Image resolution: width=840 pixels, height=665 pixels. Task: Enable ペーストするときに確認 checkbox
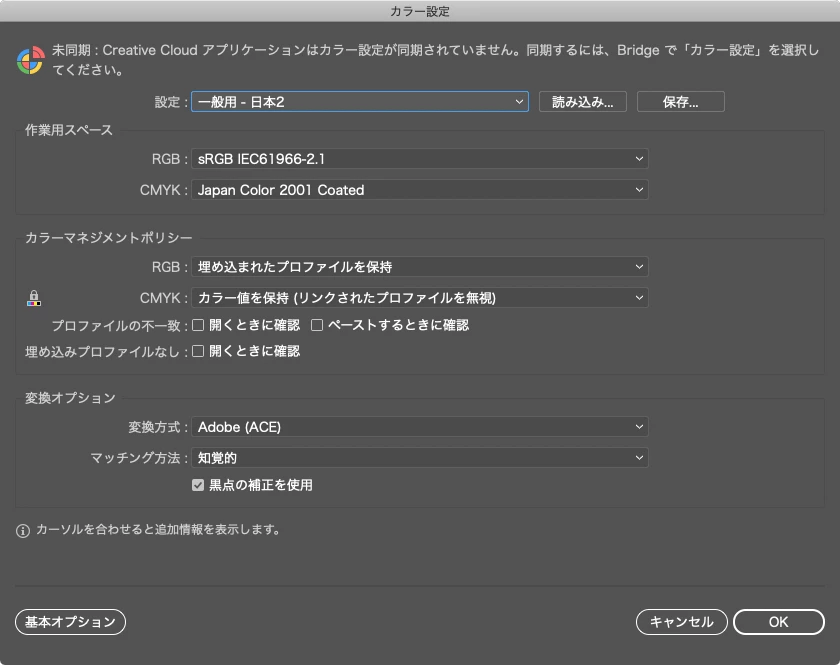[317, 325]
